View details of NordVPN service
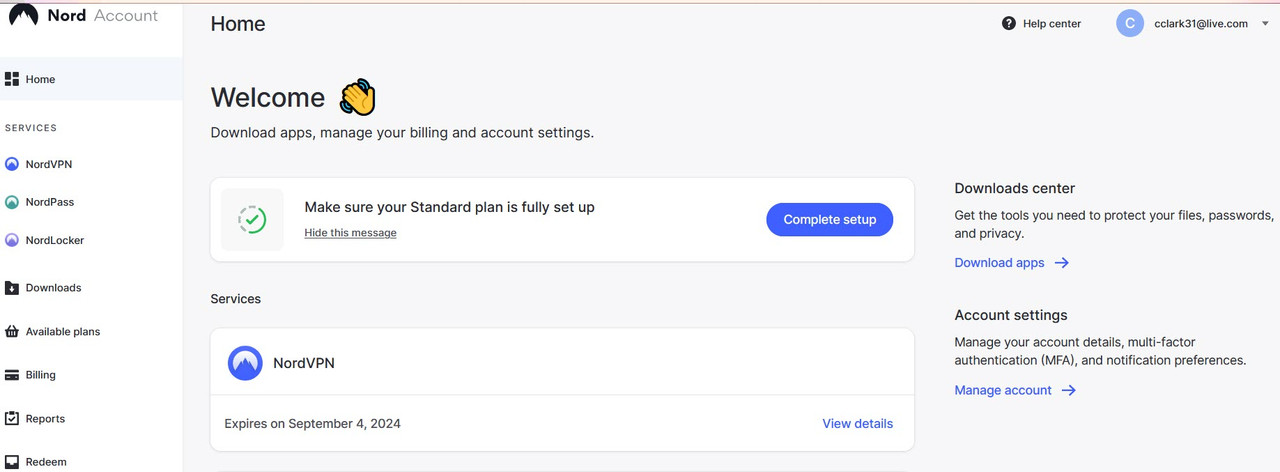1280x472 pixels. 857,423
